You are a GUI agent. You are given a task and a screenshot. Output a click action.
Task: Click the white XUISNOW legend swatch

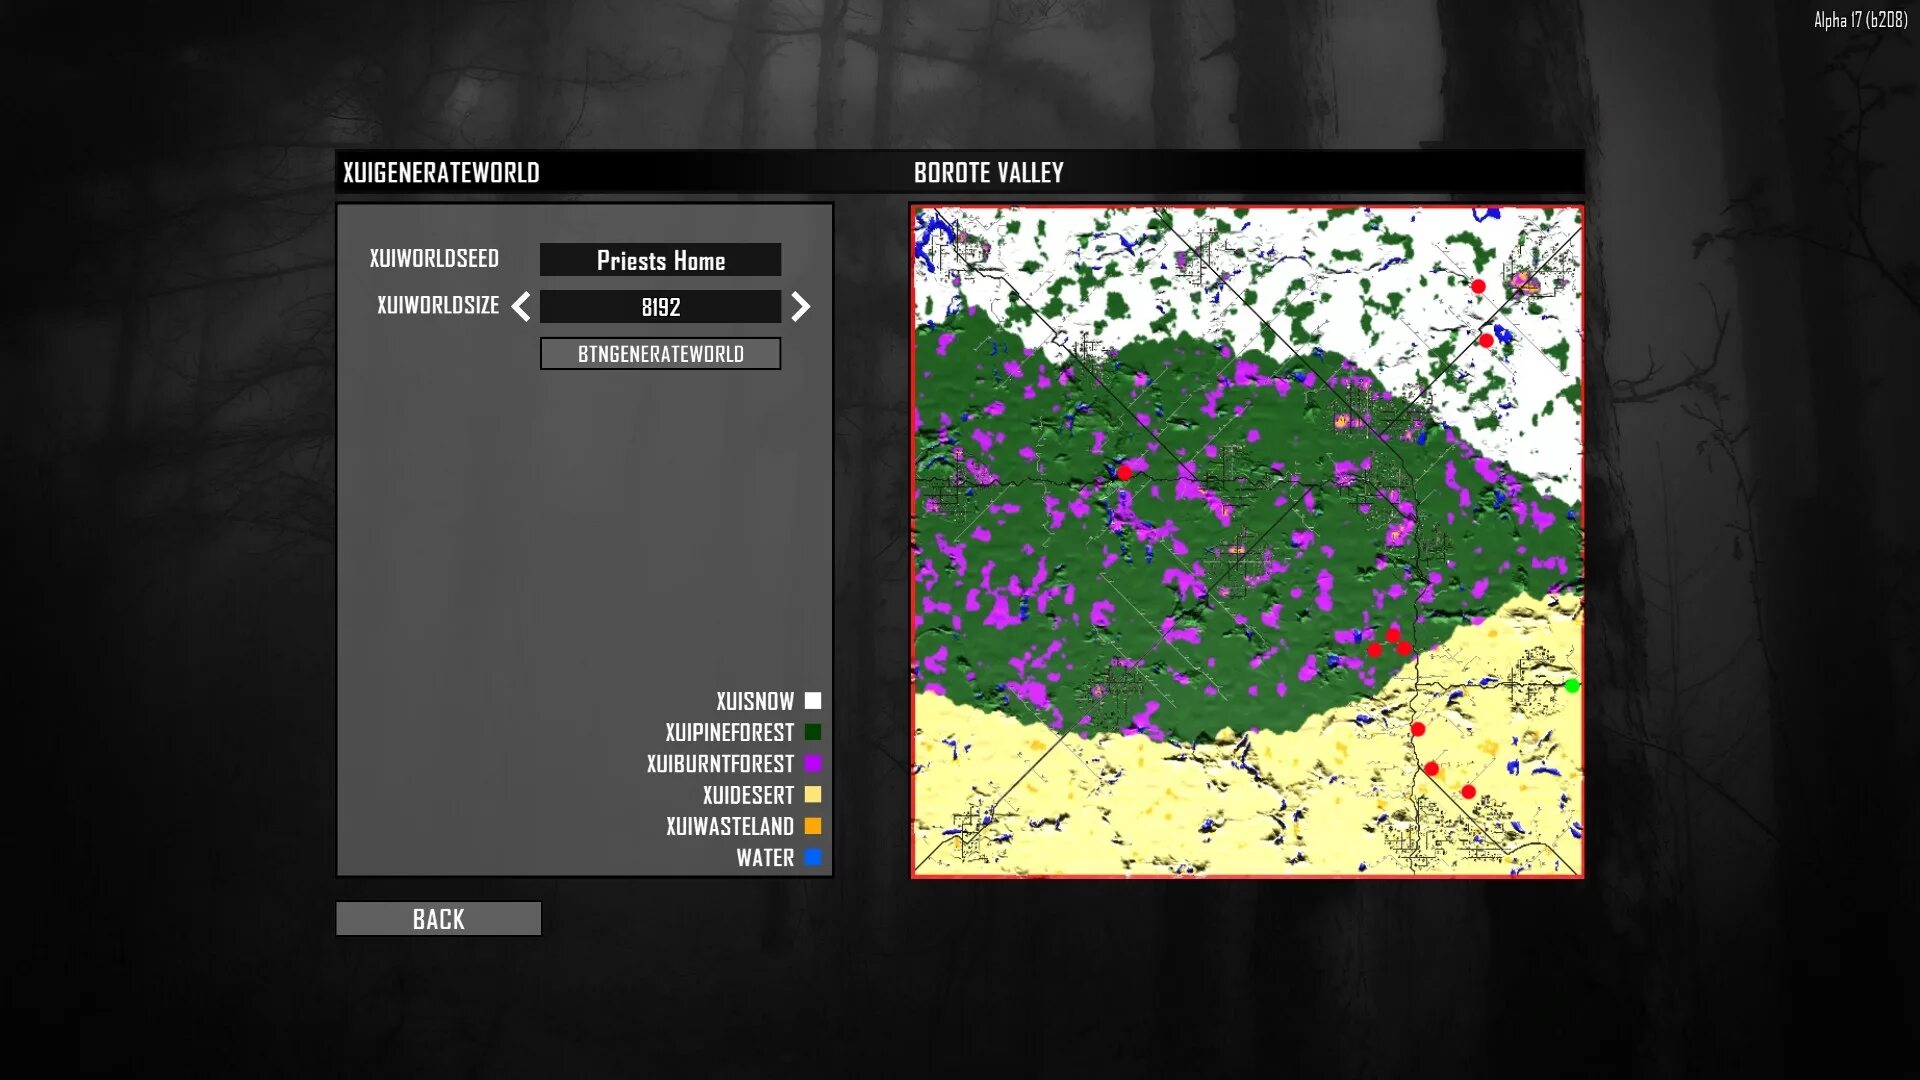[x=813, y=701]
